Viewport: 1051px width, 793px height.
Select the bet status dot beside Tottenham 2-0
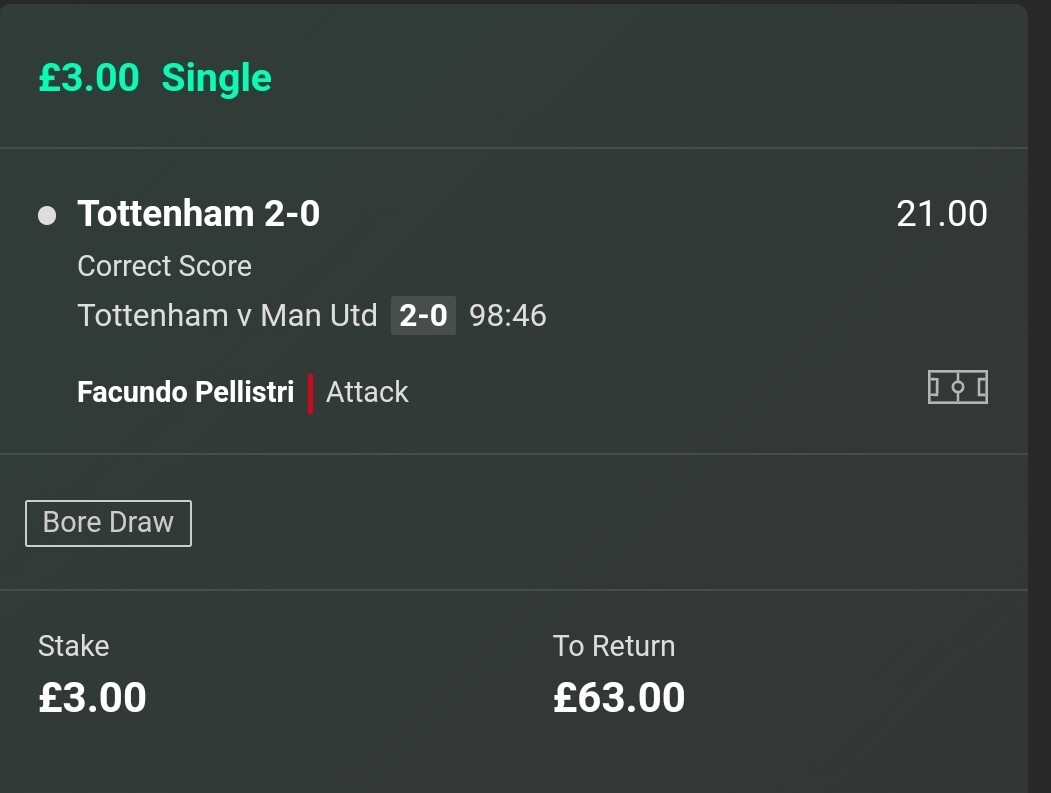[47, 215]
